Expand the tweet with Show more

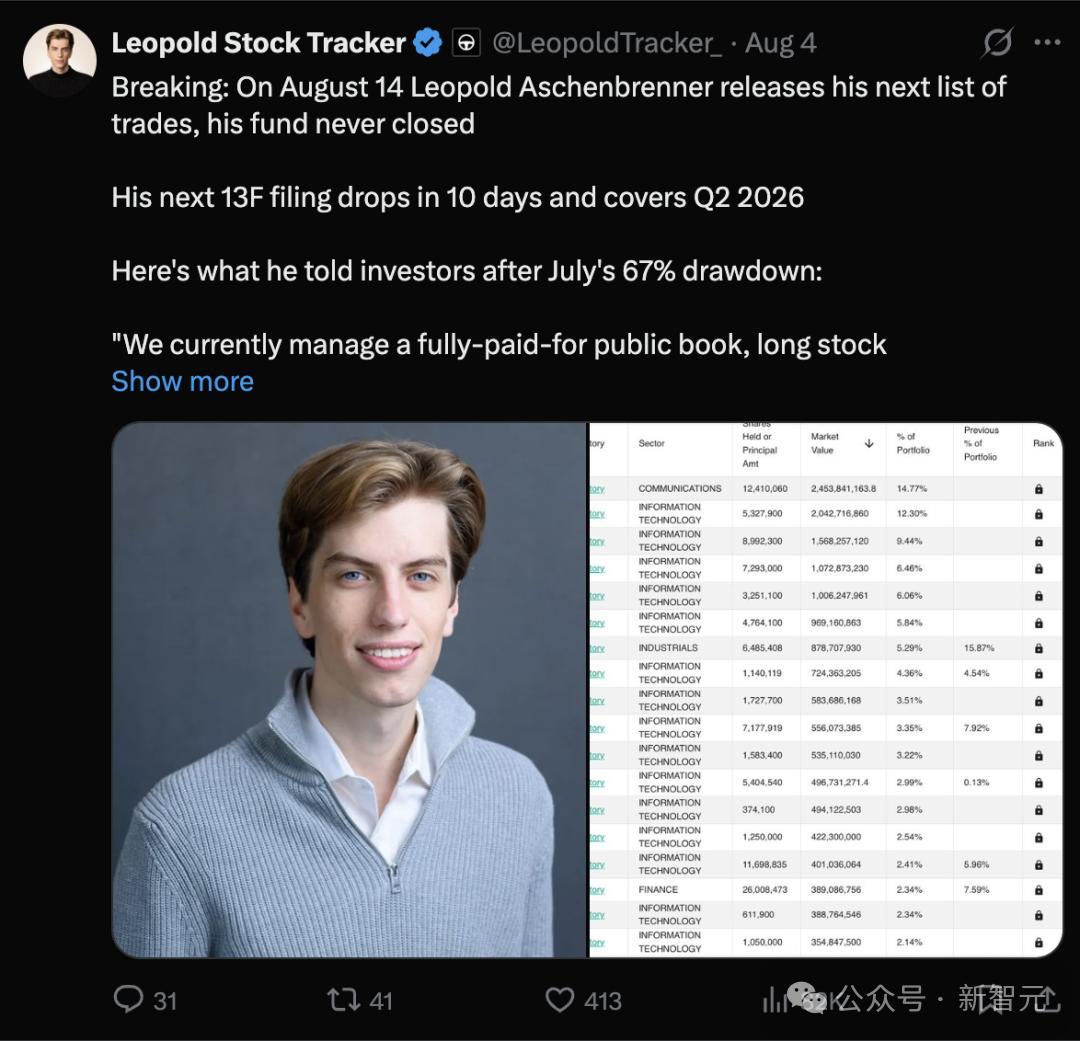(x=183, y=381)
